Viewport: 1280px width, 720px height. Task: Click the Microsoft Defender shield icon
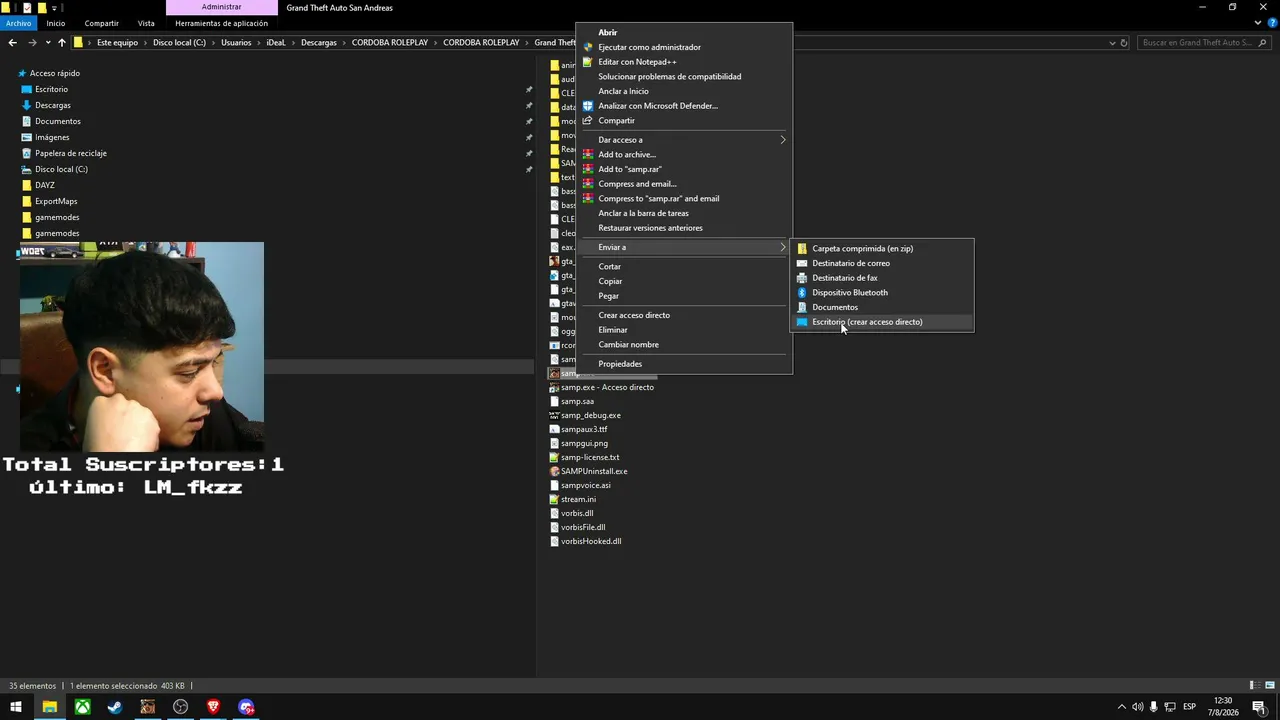pos(588,106)
